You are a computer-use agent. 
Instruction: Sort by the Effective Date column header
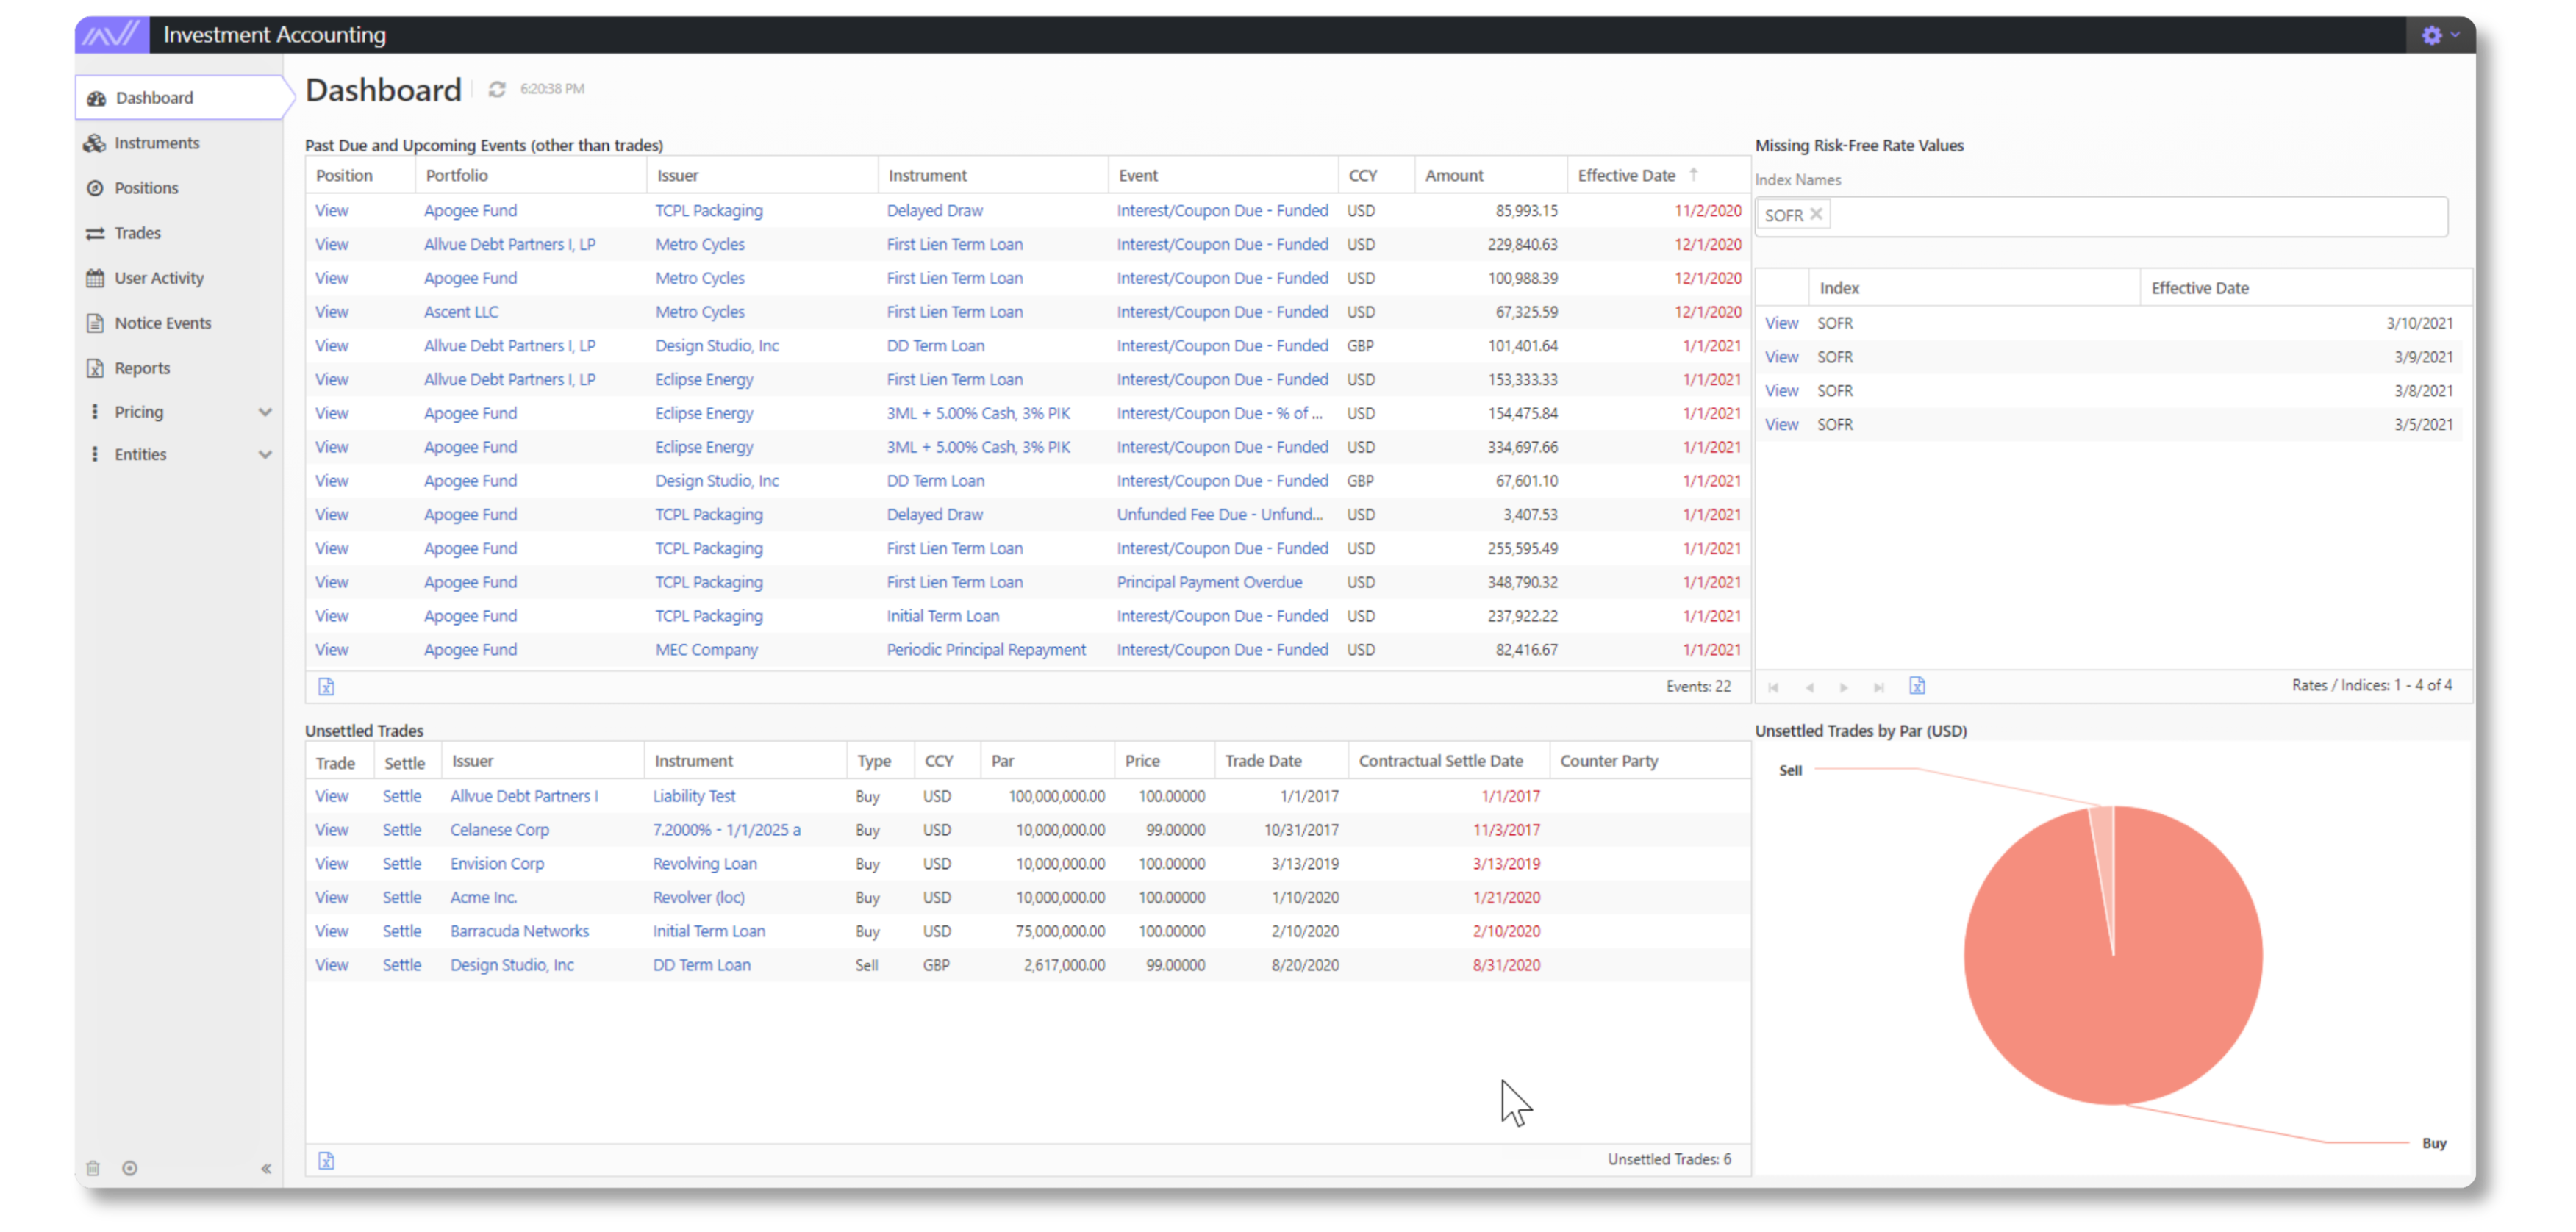click(1625, 174)
